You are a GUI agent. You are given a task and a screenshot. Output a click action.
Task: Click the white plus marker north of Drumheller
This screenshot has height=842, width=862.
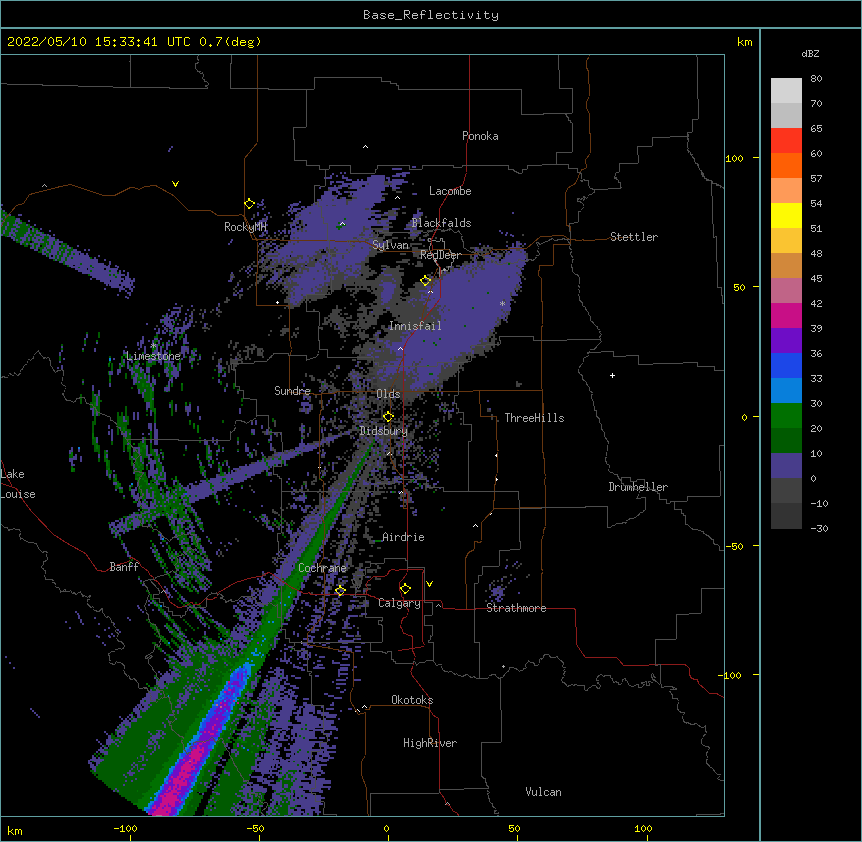pos(612,375)
